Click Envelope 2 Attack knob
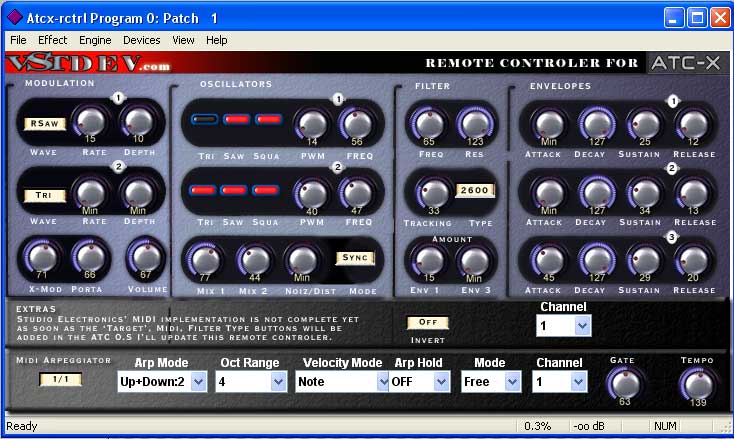734x439 pixels. click(549, 193)
